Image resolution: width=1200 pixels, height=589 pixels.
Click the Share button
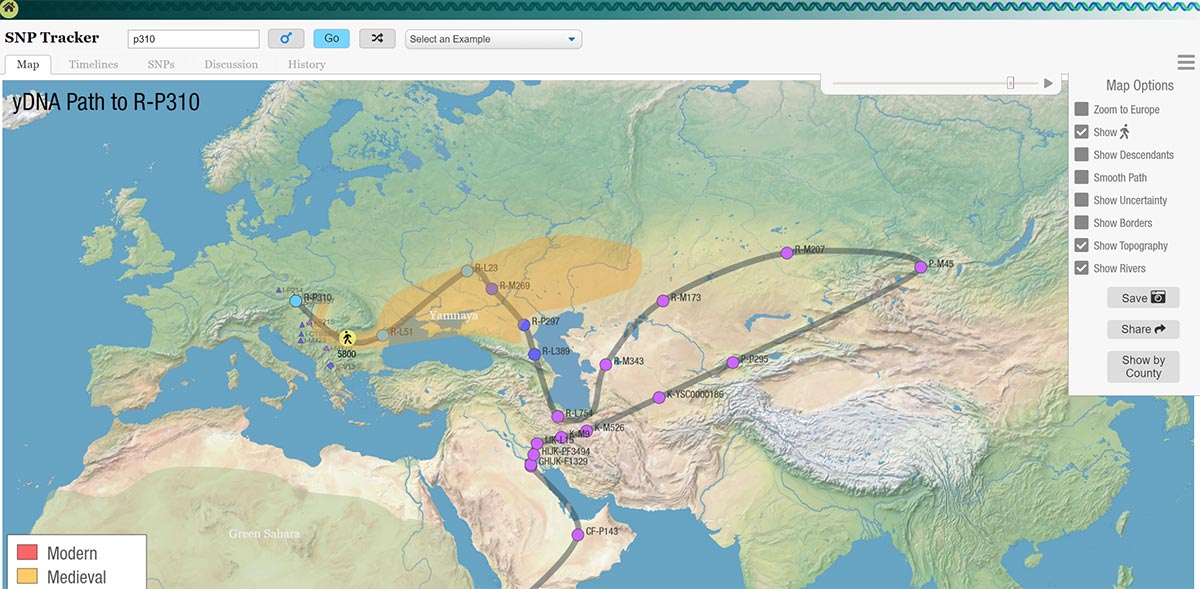pyautogui.click(x=1143, y=329)
